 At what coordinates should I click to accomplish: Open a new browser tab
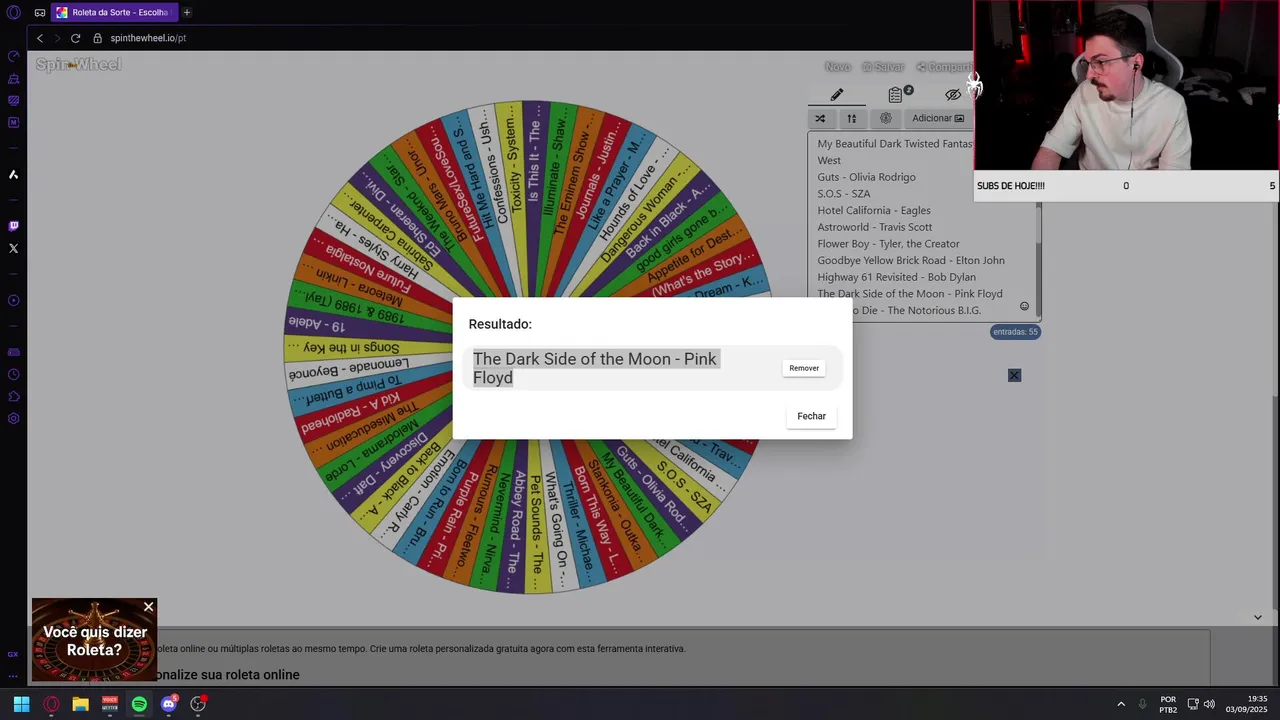coord(186,13)
